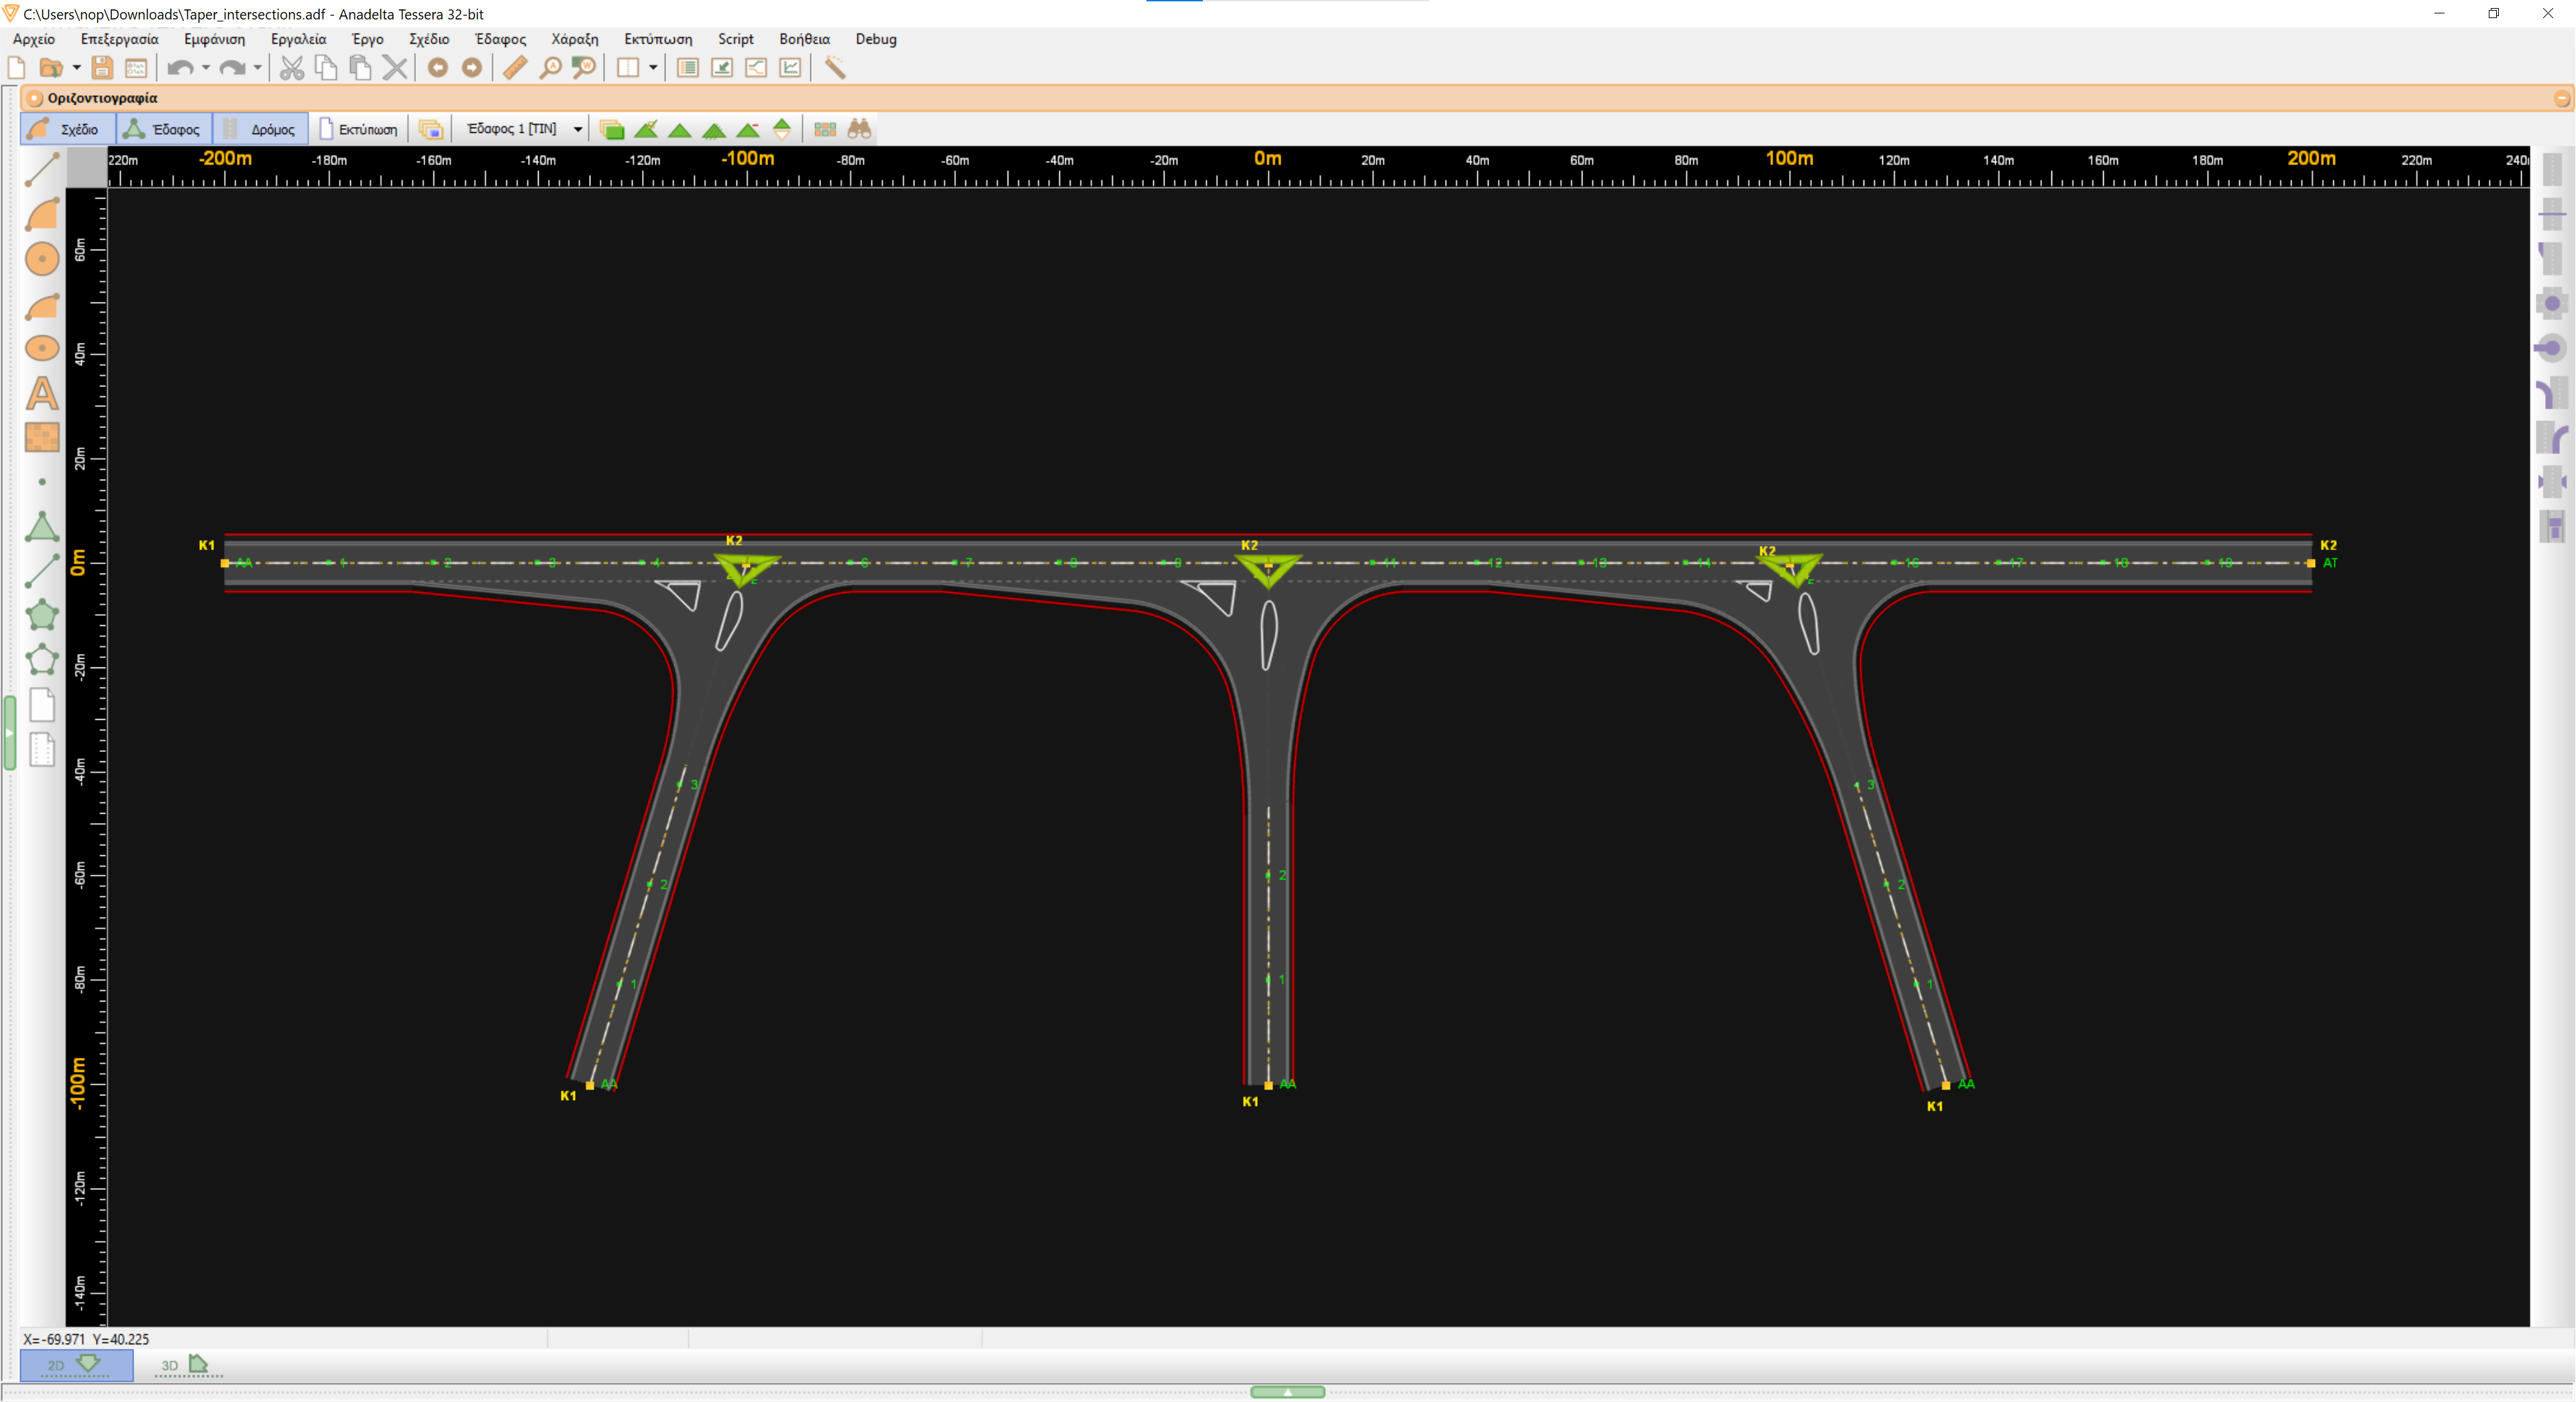Viewport: 2576px width, 1402px height.
Task: Click the horizontal scrollbar below the drawing
Action: (1288, 1391)
